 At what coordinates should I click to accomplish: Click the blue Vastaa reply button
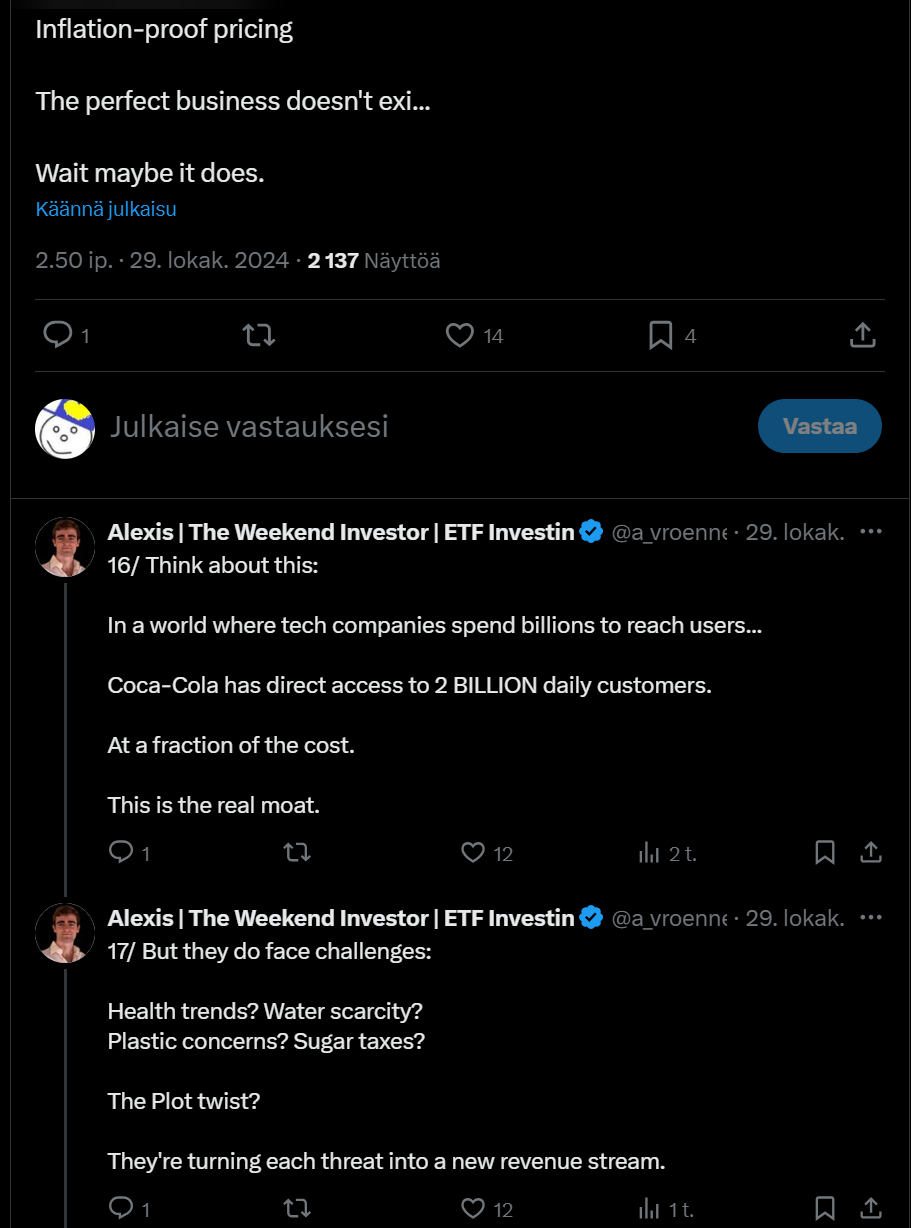[x=819, y=426]
